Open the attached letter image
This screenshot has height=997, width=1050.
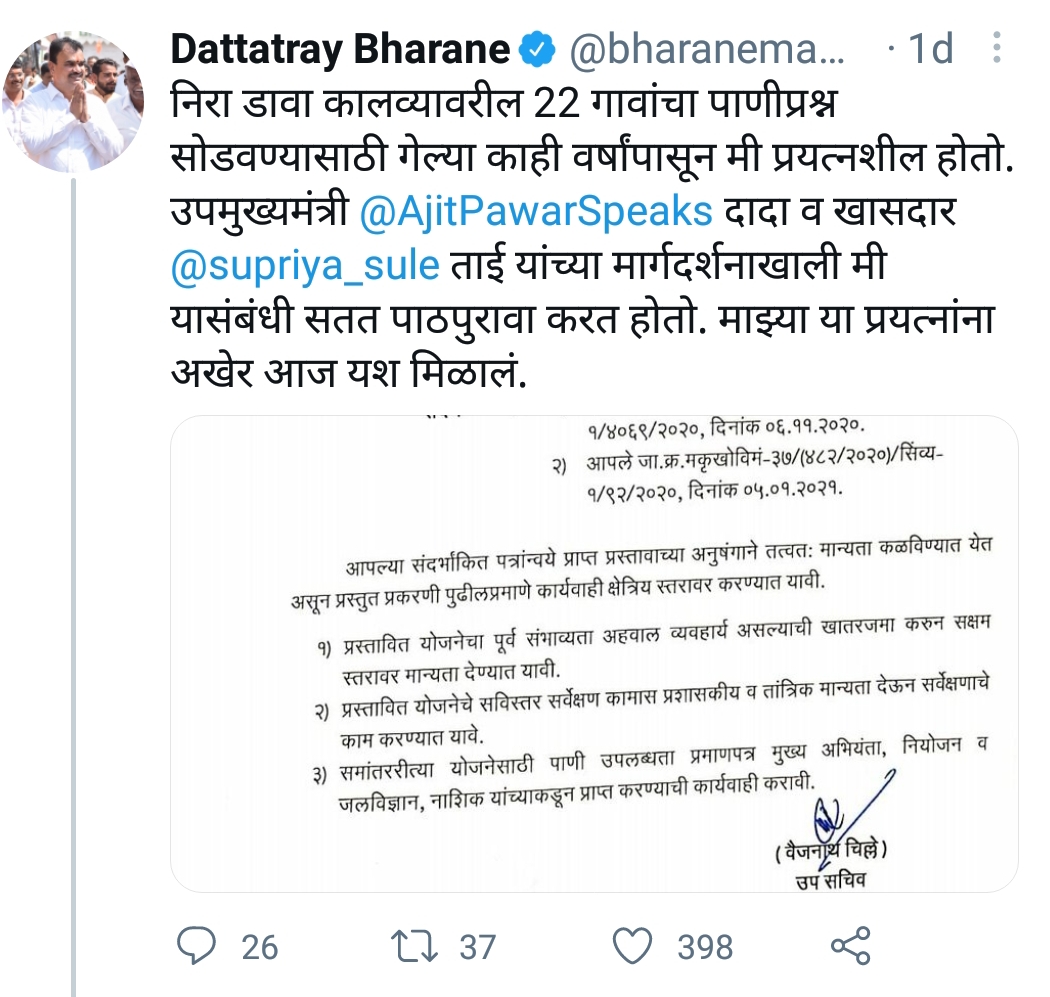coord(594,654)
